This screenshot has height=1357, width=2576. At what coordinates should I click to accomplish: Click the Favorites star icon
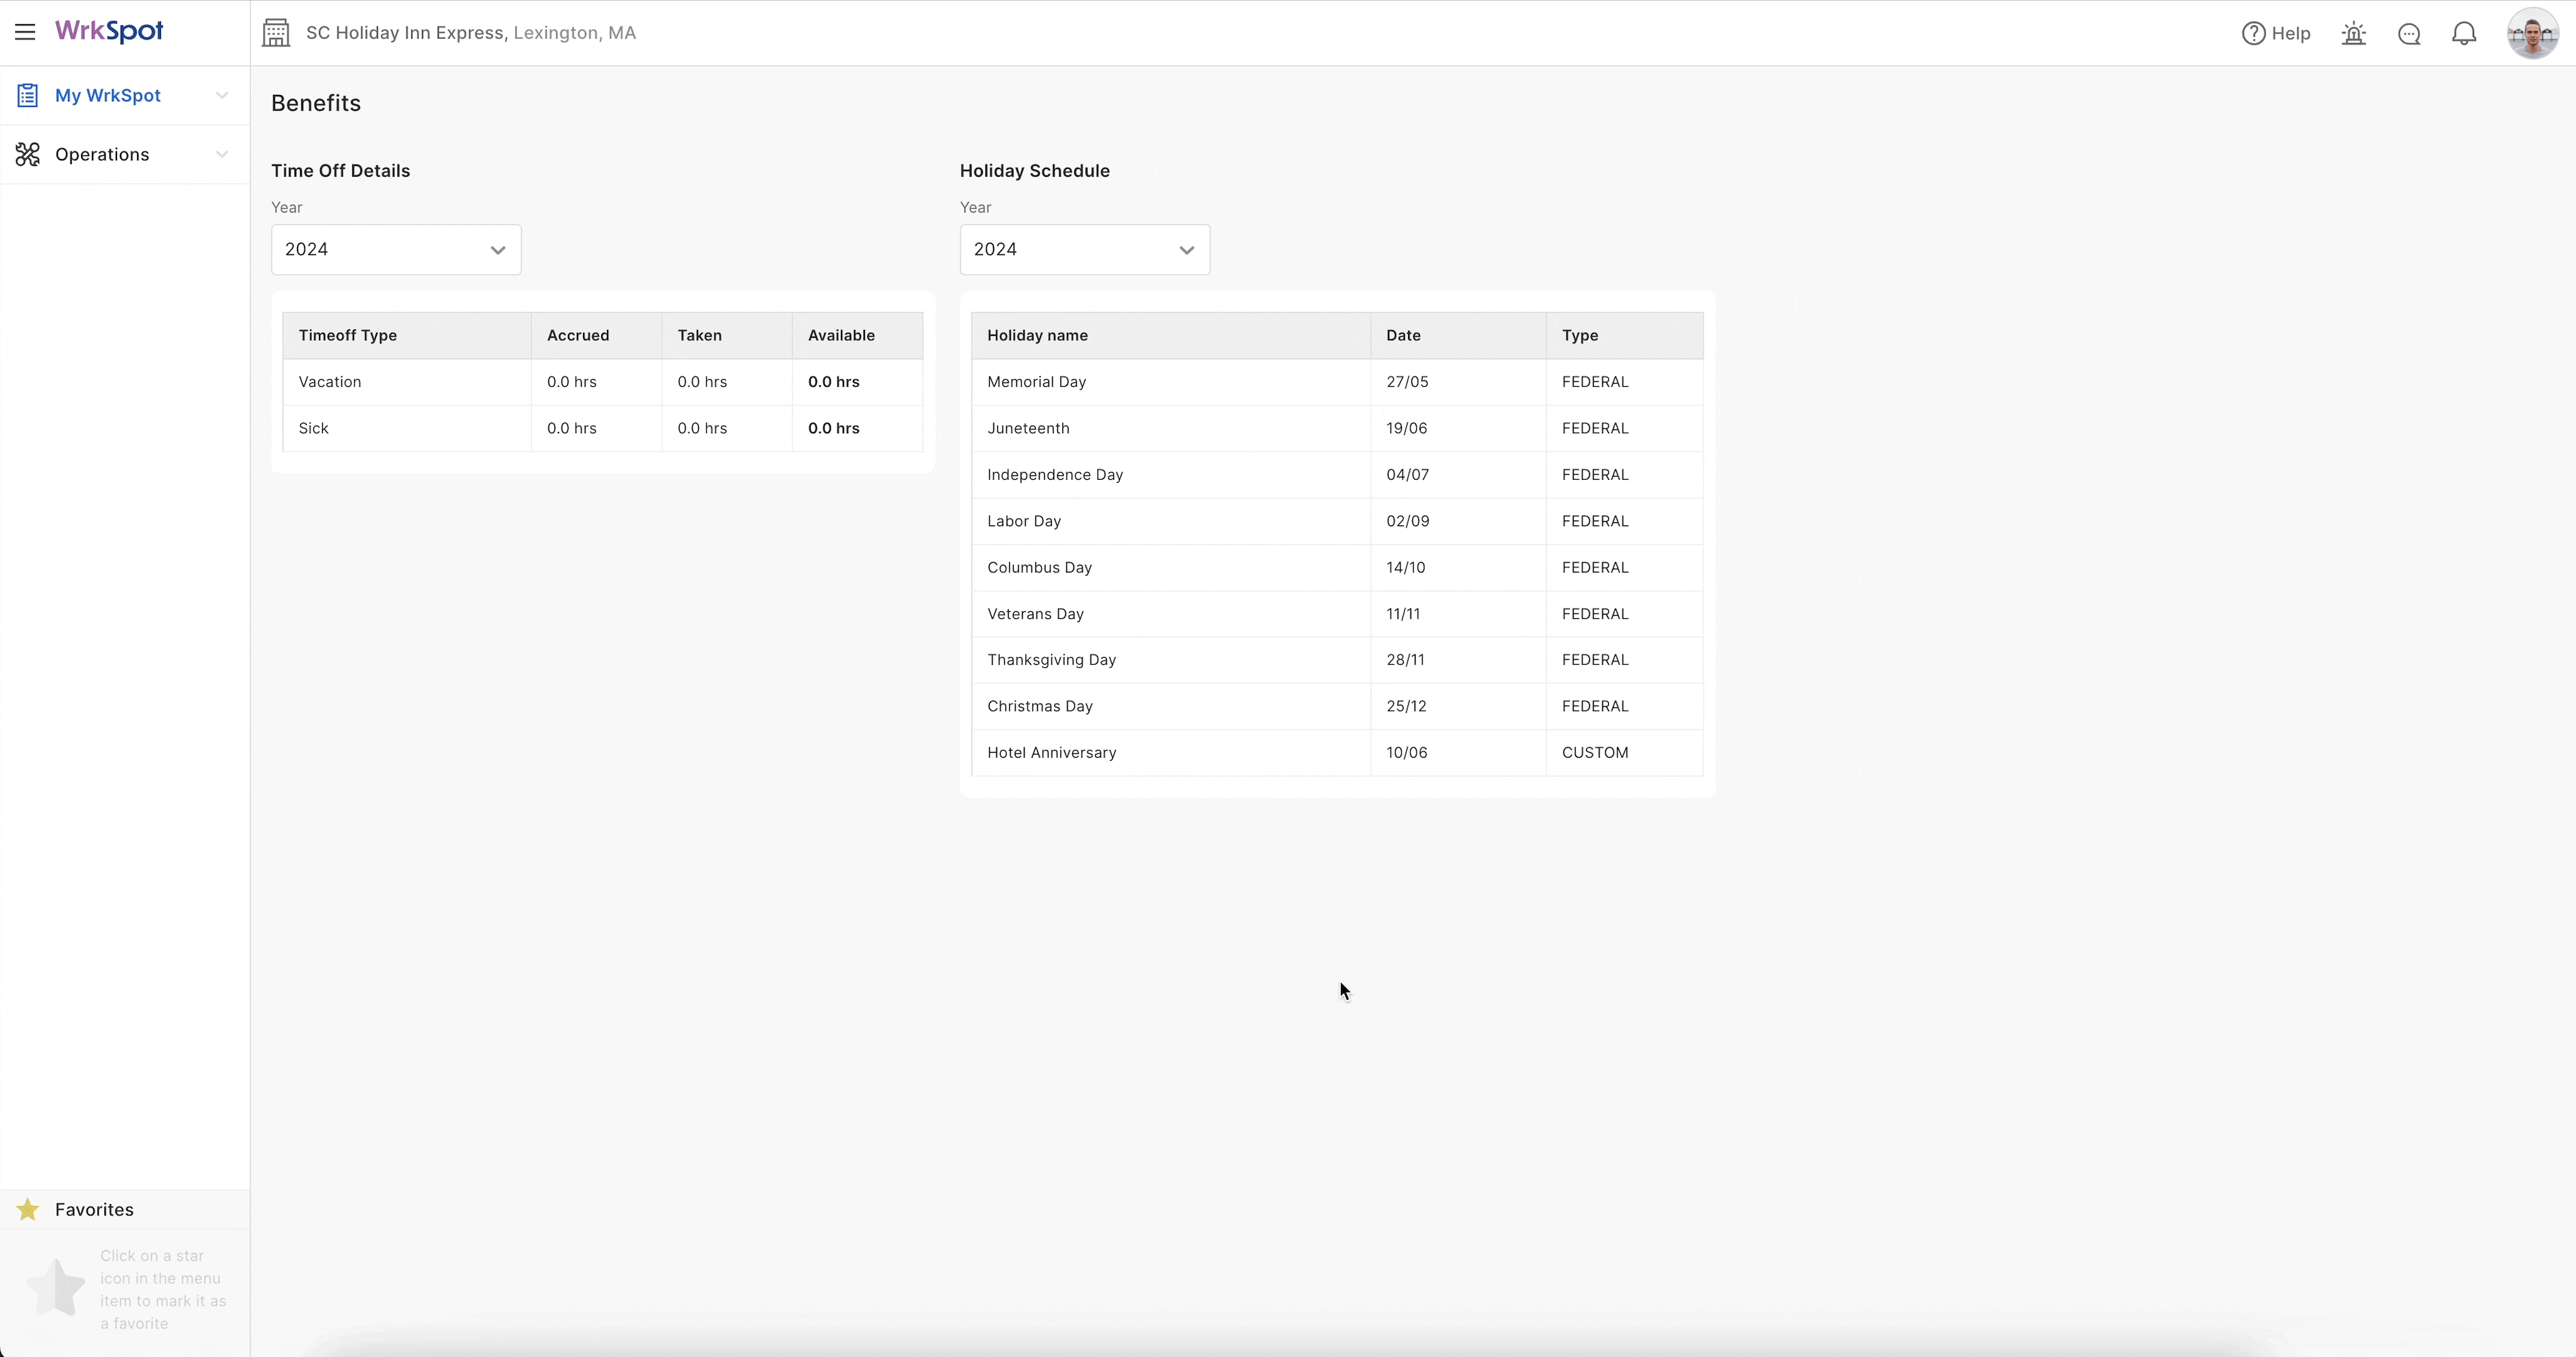[x=28, y=1209]
